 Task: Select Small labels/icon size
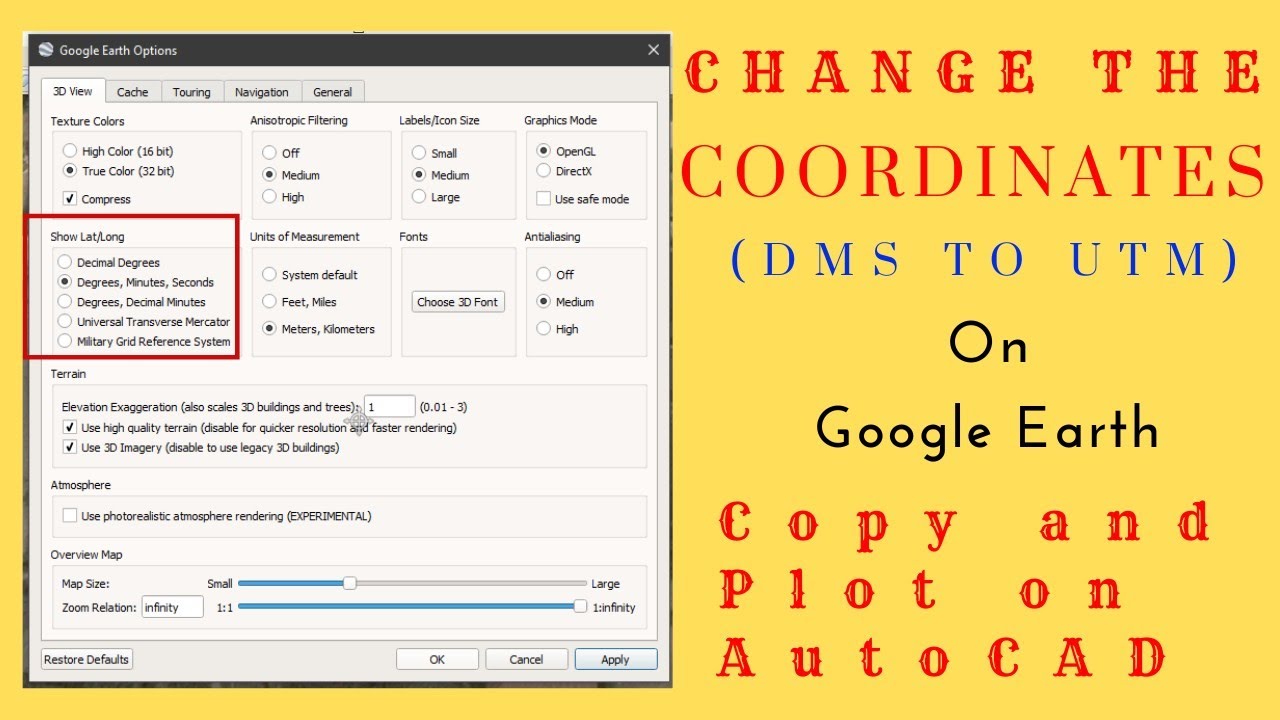click(x=419, y=153)
